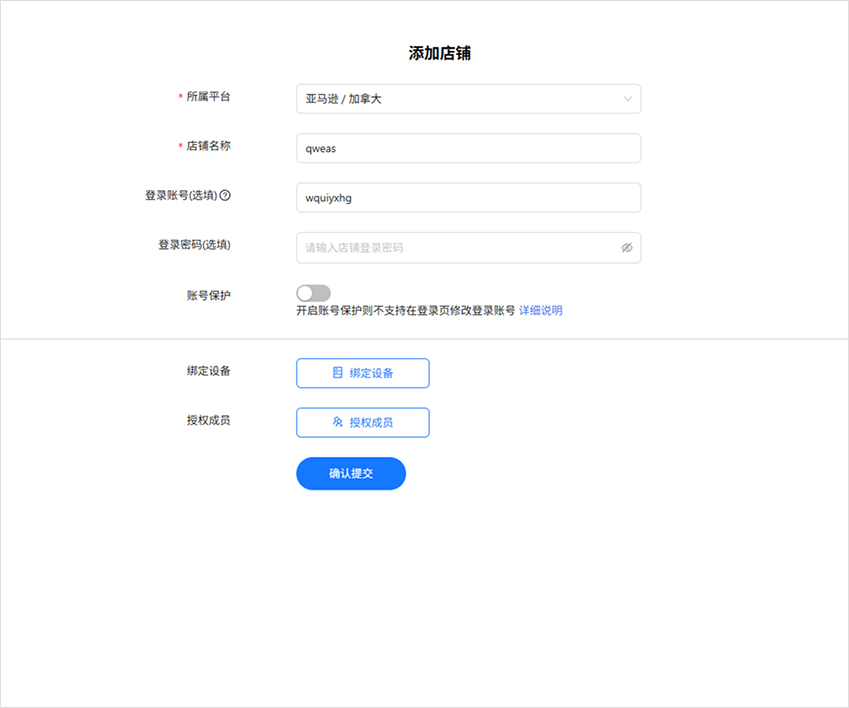This screenshot has width=849, height=708.
Task: Click the member icon inside 授权成员 button
Action: (338, 423)
